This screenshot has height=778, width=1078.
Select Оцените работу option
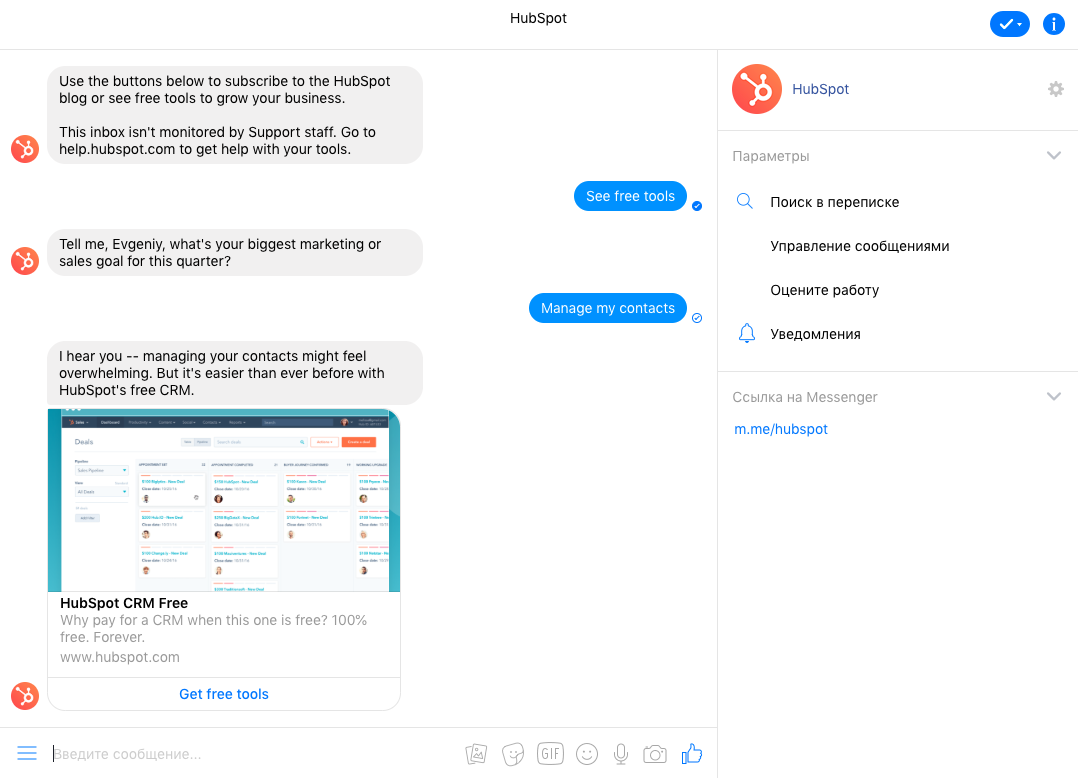pyautogui.click(x=824, y=290)
